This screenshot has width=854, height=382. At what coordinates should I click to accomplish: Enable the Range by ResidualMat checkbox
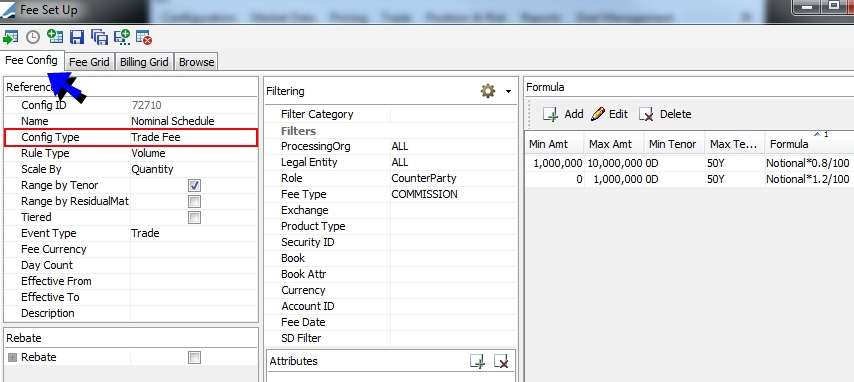pos(194,202)
